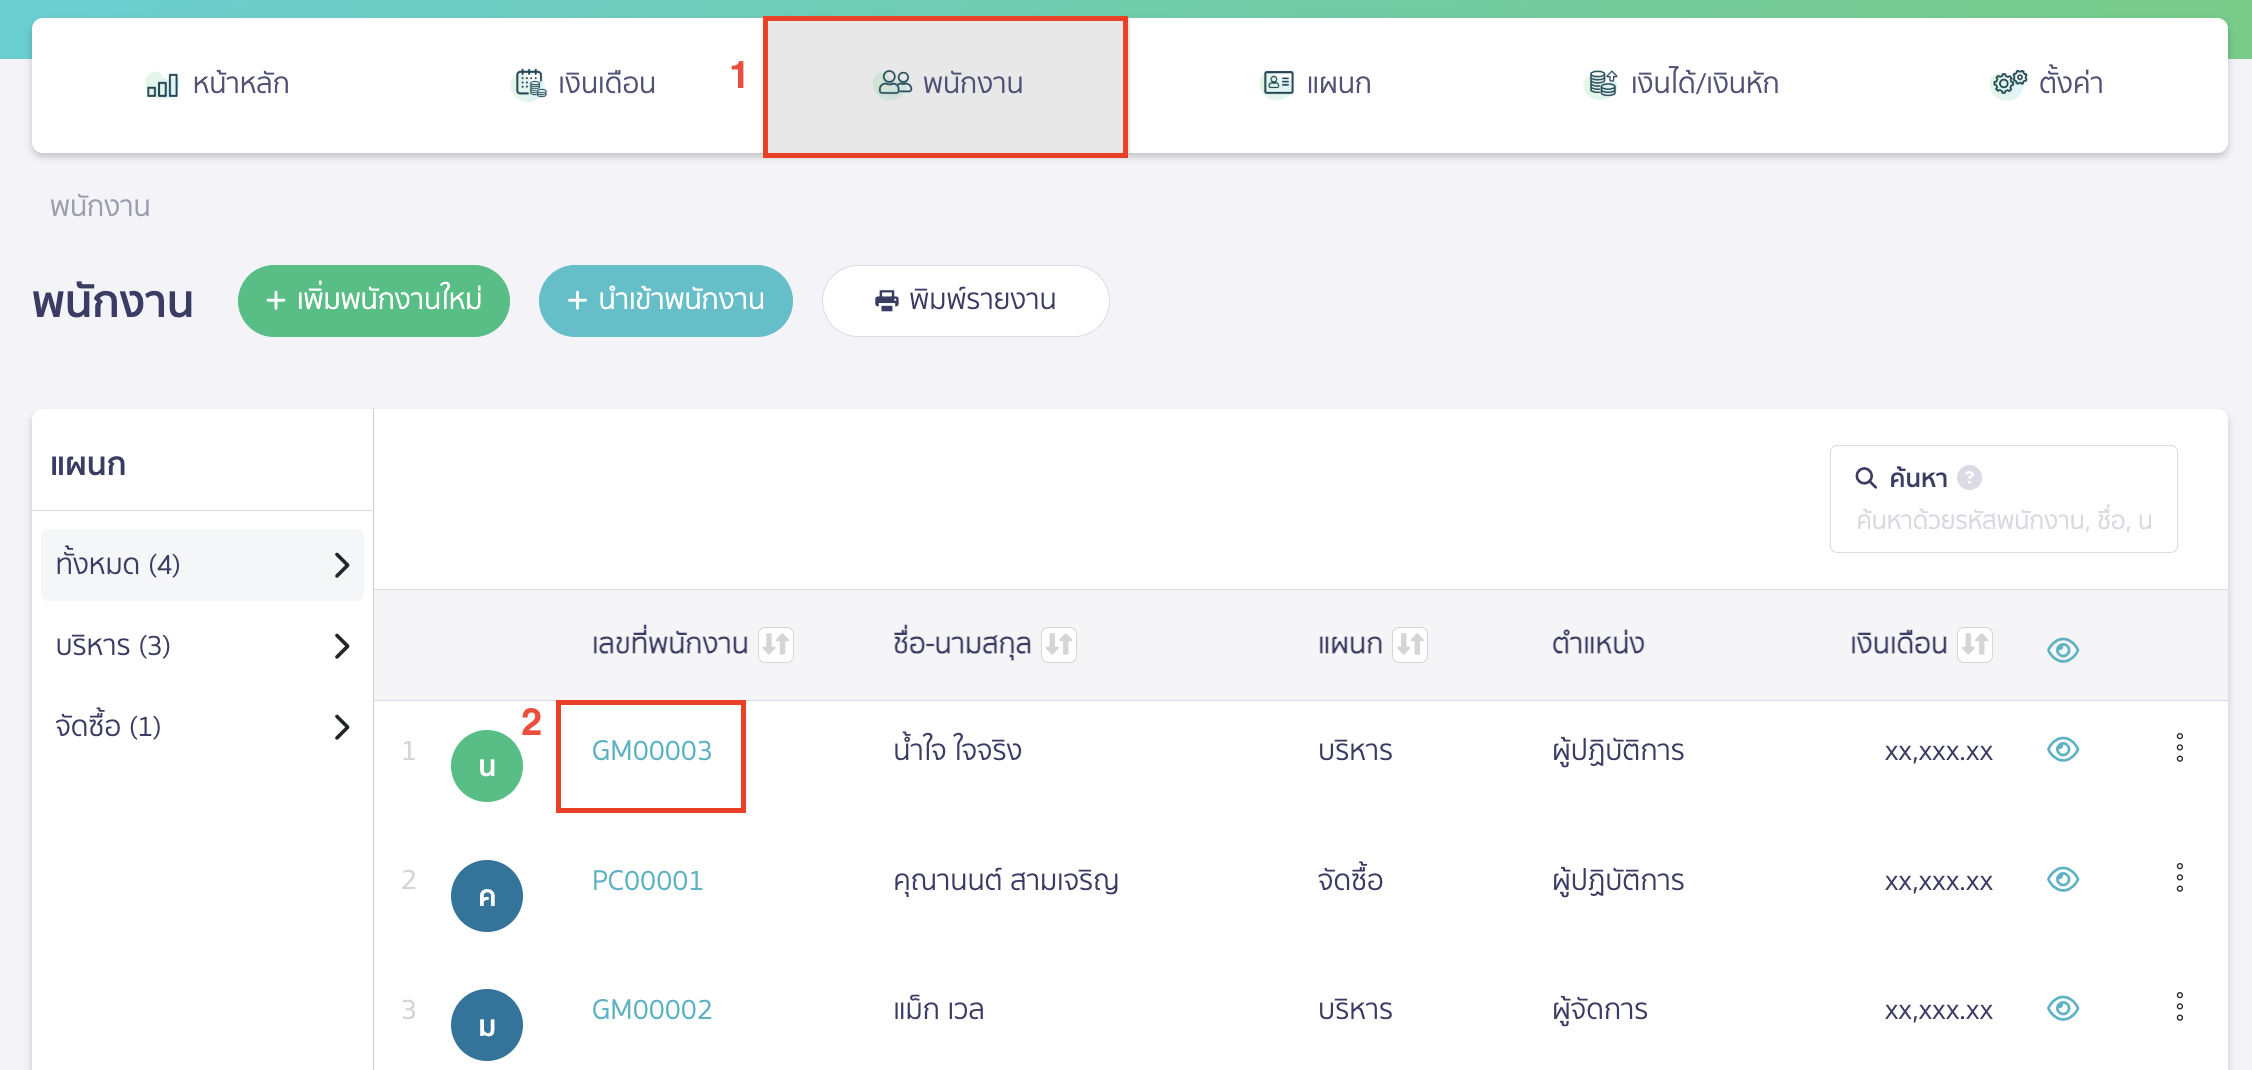Screen dimensions: 2252x1070
Task: Show salary for น้ำใจ ใจจริง row
Action: (2062, 749)
